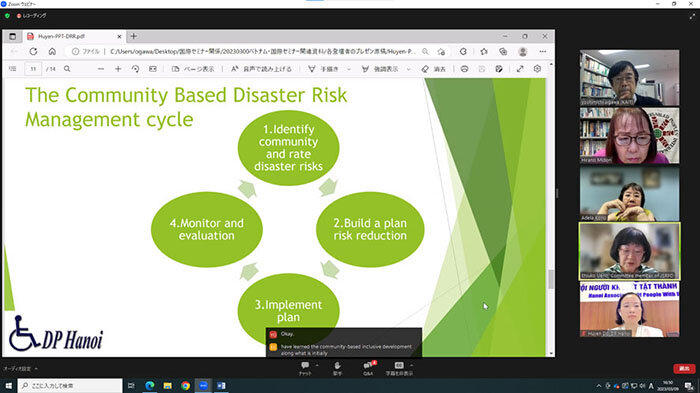Screen dimensions: 700x393
Task: Zoom icon in address bar
Action: [x=425, y=52]
